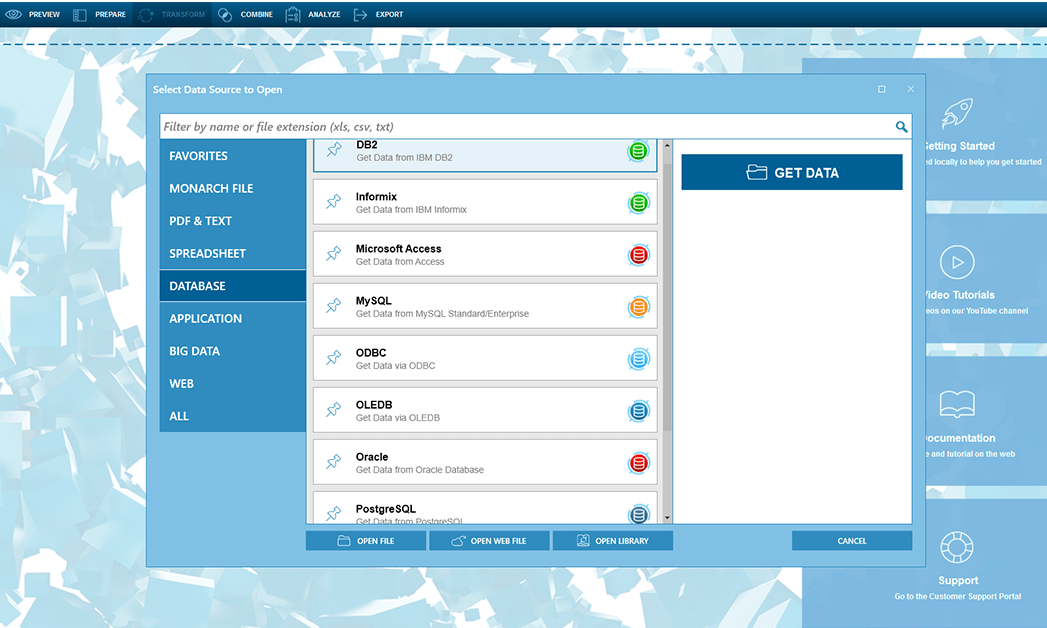
Task: Click the Get Data button
Action: tap(791, 172)
